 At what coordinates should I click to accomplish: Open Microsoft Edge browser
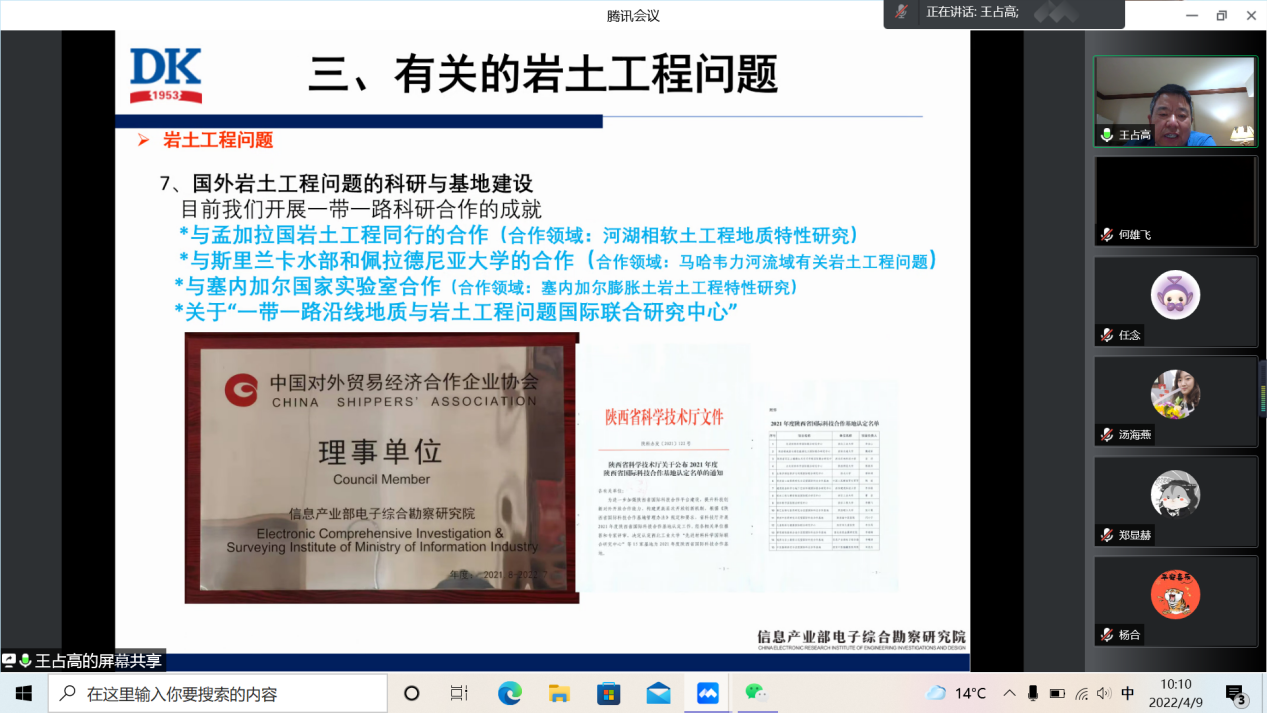click(508, 691)
